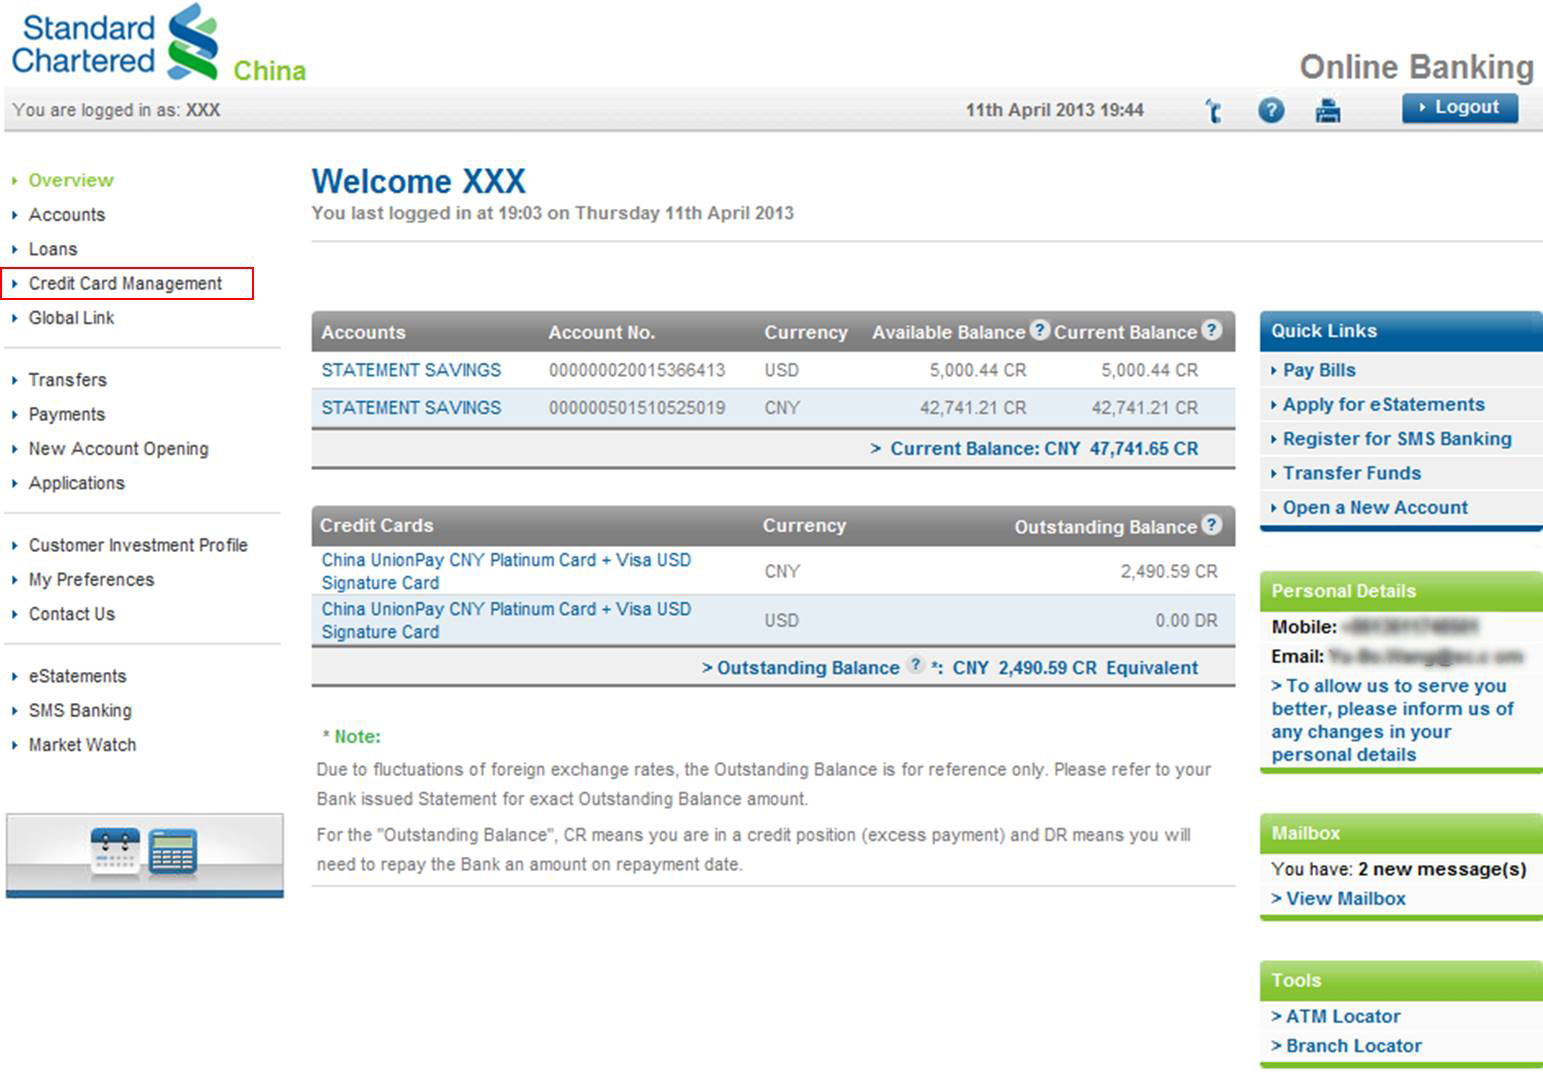
Task: Click account number 000000501510525019
Action: pyautogui.click(x=636, y=408)
